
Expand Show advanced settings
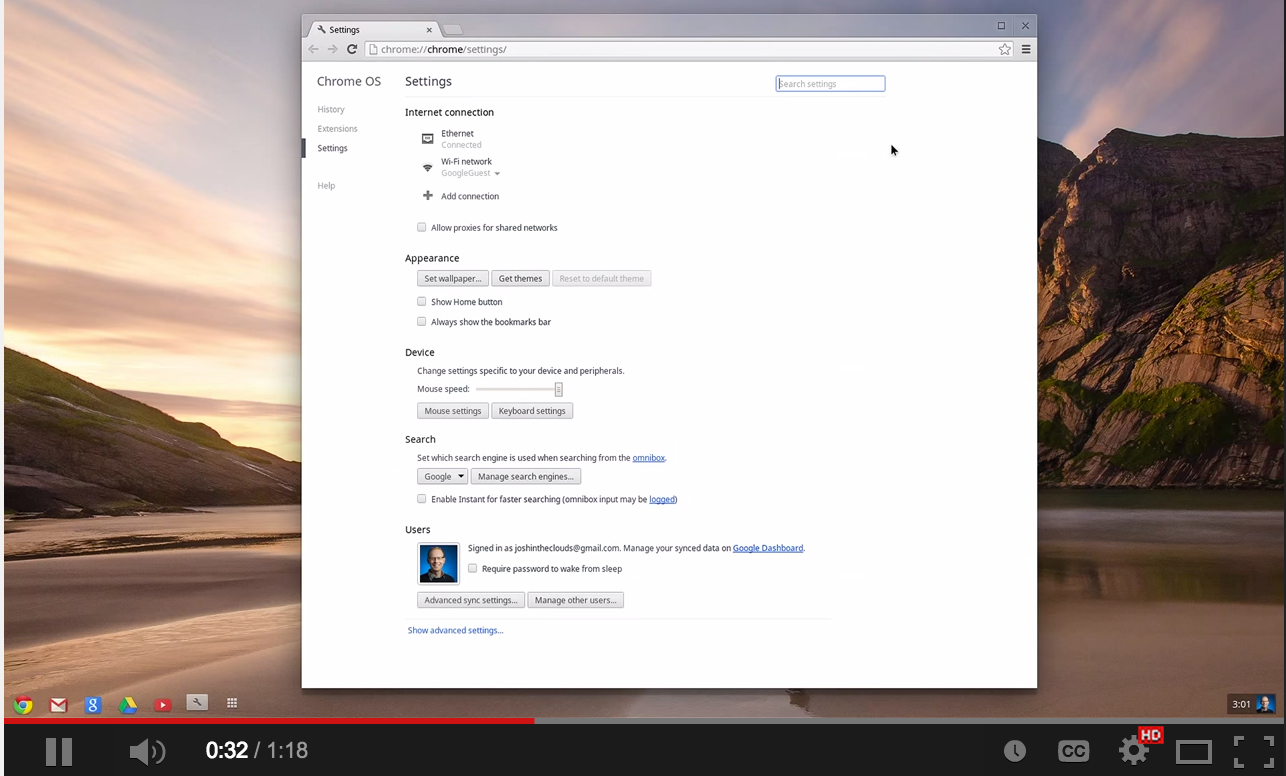(x=455, y=630)
